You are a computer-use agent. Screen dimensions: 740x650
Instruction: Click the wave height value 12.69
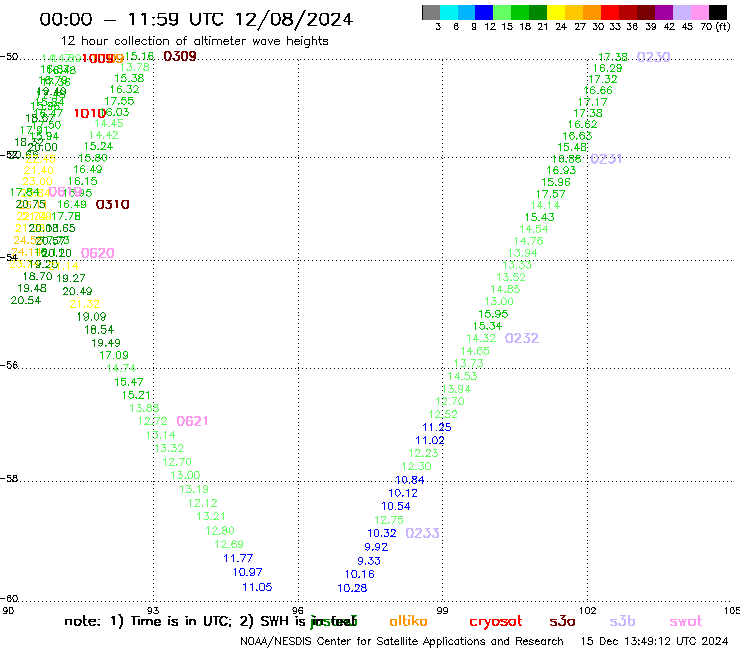(x=229, y=544)
